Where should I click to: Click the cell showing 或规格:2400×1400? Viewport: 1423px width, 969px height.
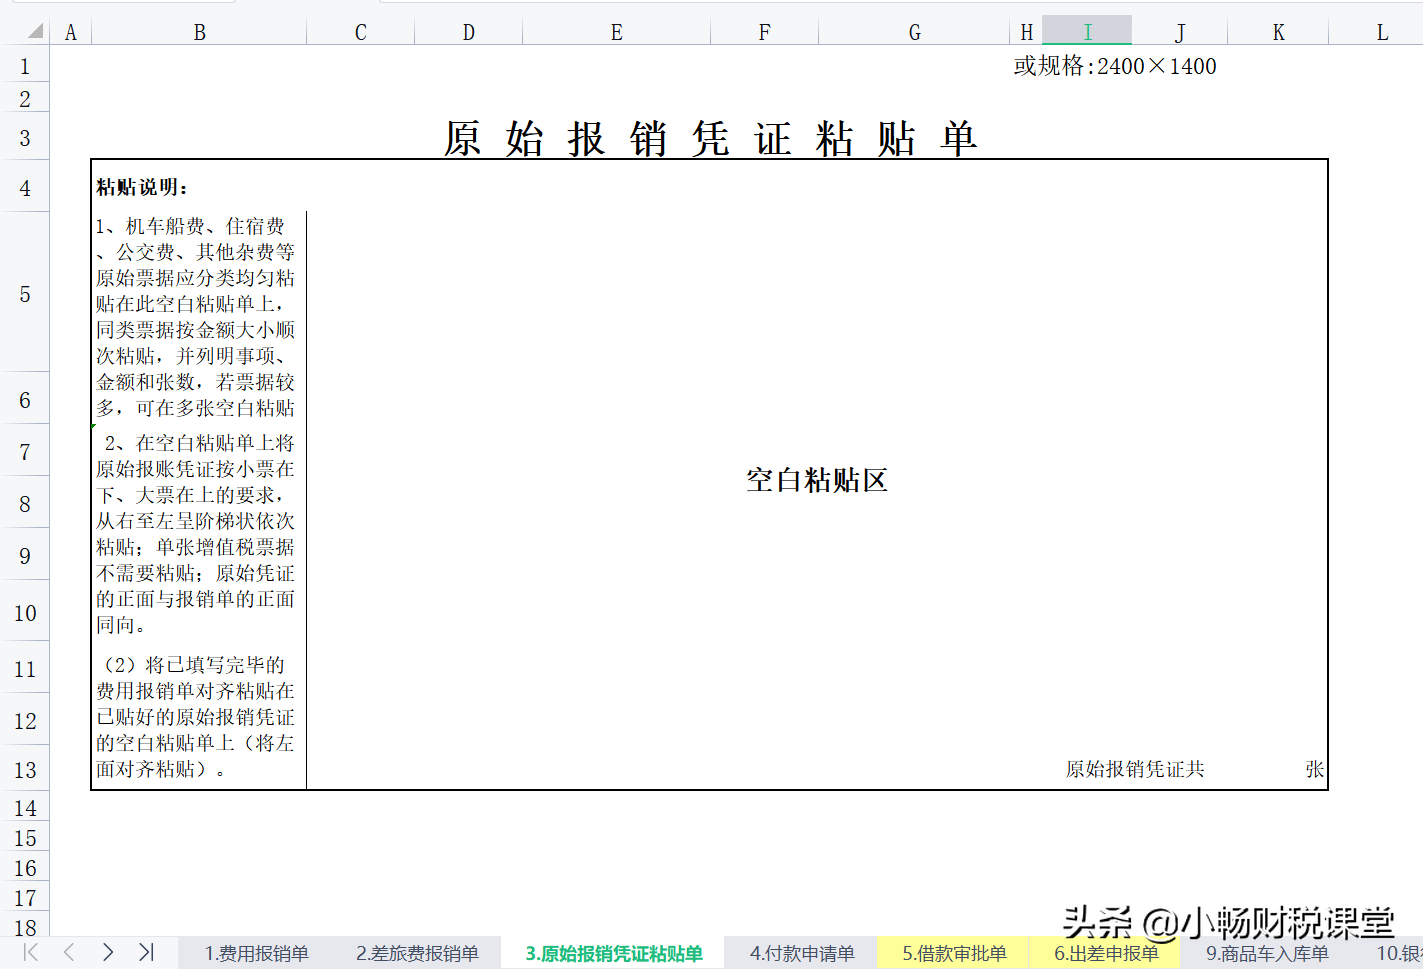point(1112,66)
